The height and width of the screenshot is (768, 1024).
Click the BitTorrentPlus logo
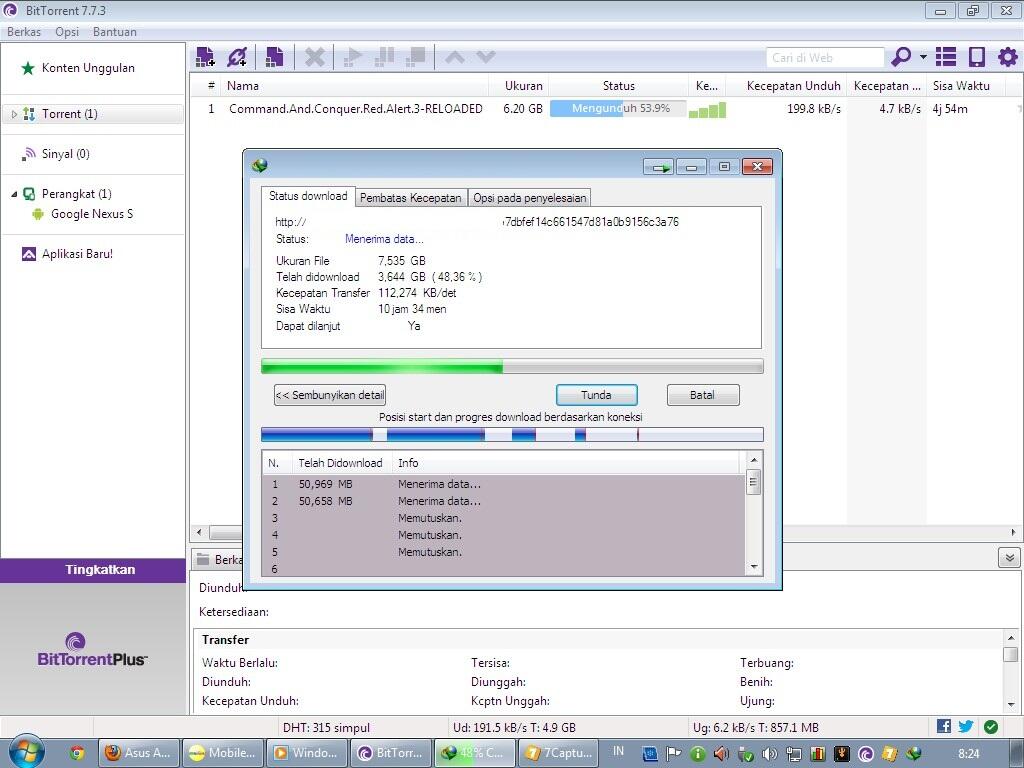click(92, 650)
